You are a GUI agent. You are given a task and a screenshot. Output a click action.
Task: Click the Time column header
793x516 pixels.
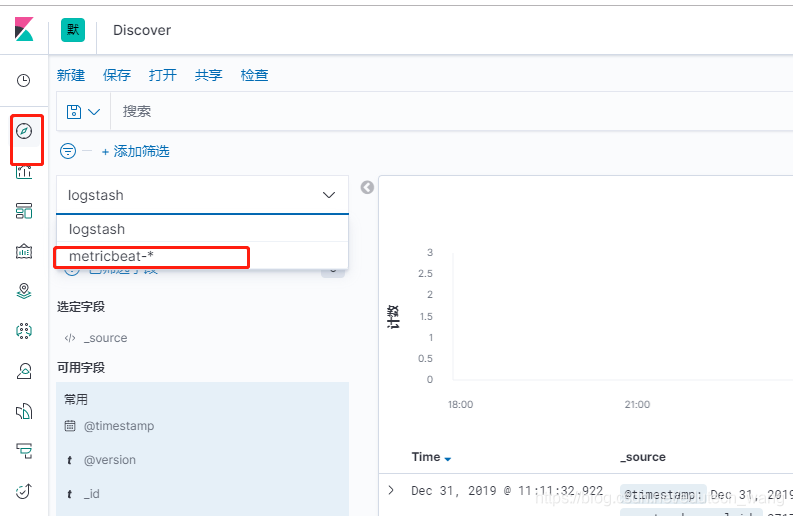coord(426,457)
